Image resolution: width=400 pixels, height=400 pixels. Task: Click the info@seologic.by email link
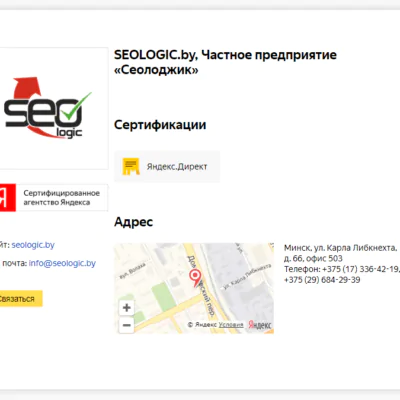(x=62, y=263)
